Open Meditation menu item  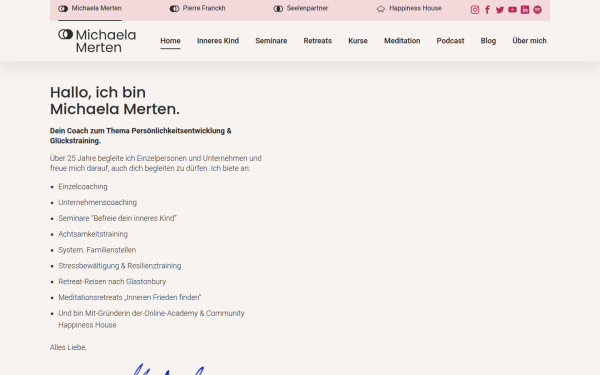tap(402, 41)
